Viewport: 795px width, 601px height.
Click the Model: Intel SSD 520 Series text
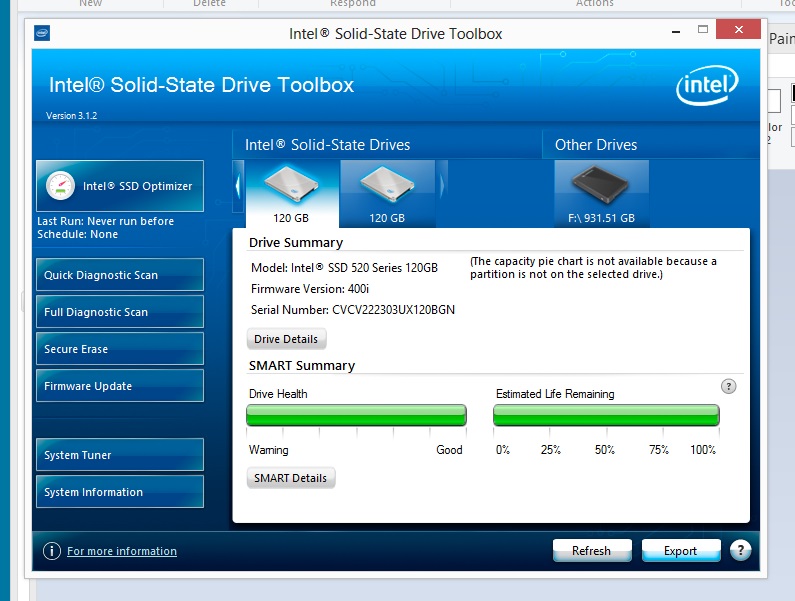click(344, 268)
